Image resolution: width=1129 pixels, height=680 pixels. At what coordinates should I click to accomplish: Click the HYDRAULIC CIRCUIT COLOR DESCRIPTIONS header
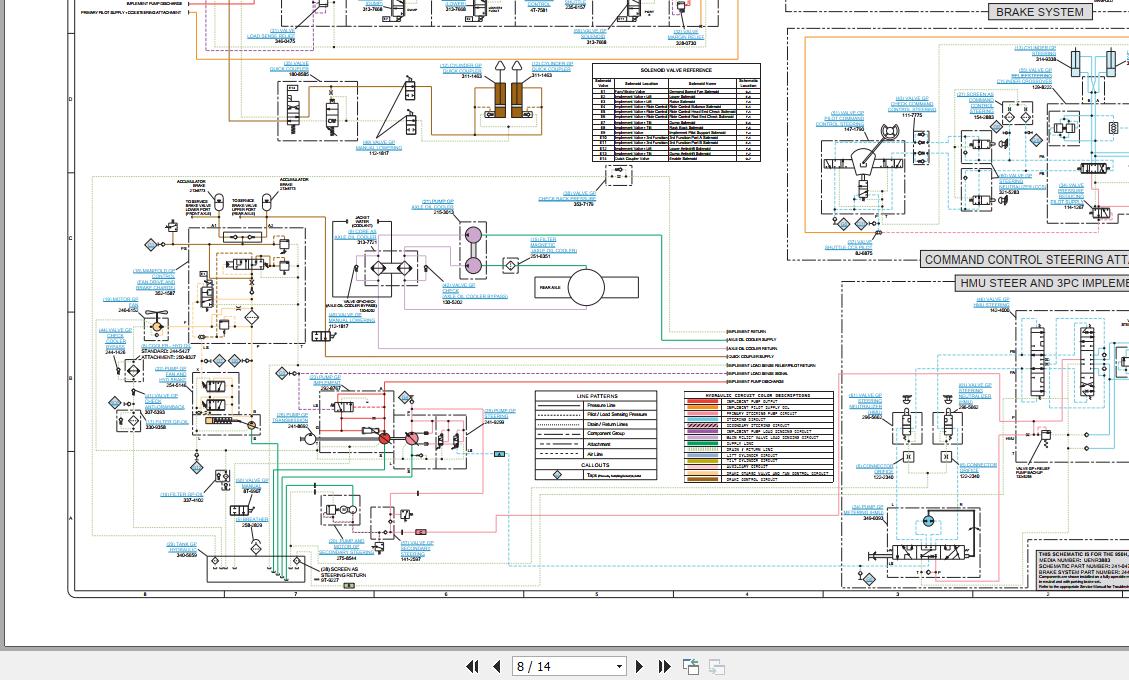[758, 394]
